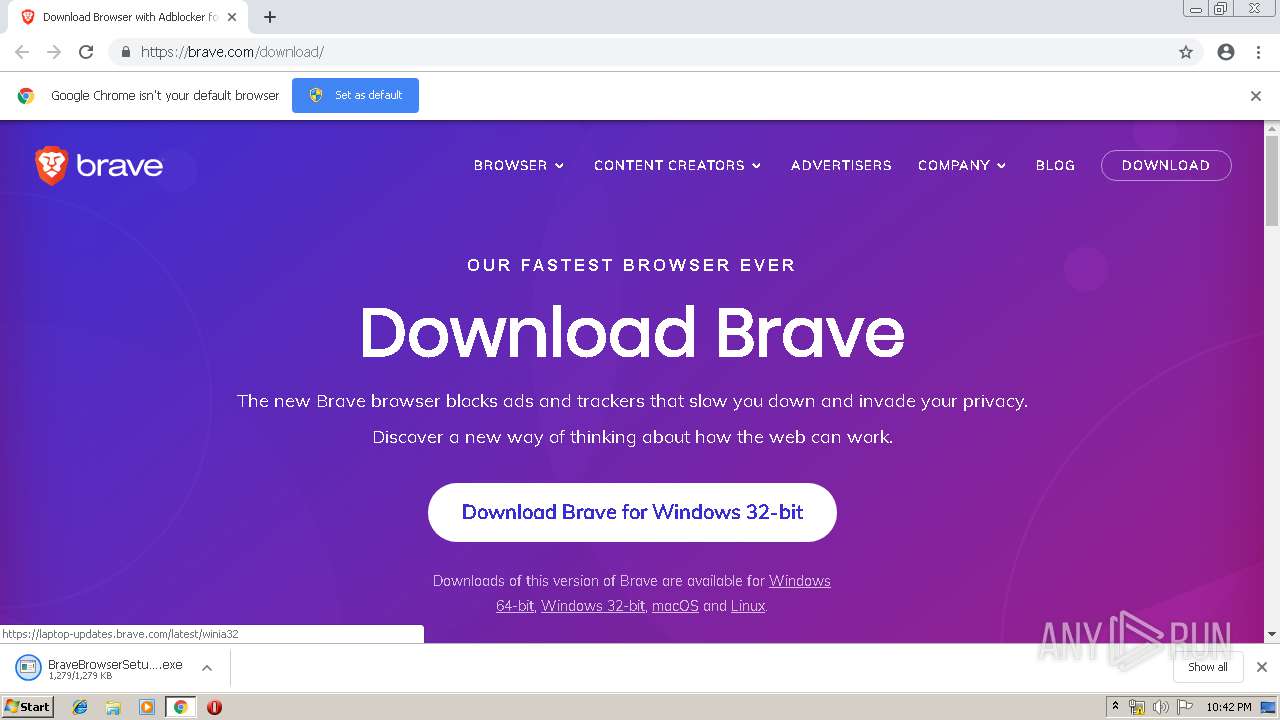Screen dimensions: 1280x720
Task: Open Chrome three-dot menu
Action: (1258, 52)
